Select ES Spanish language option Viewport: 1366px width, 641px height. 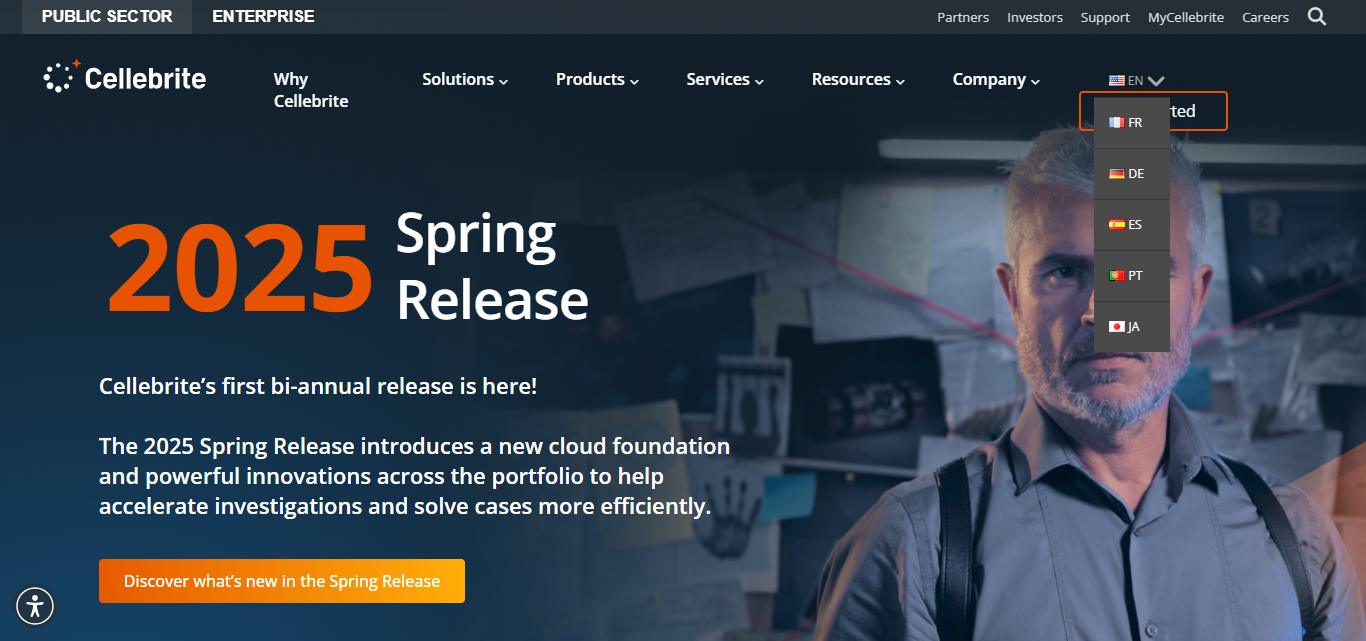[x=1132, y=225]
